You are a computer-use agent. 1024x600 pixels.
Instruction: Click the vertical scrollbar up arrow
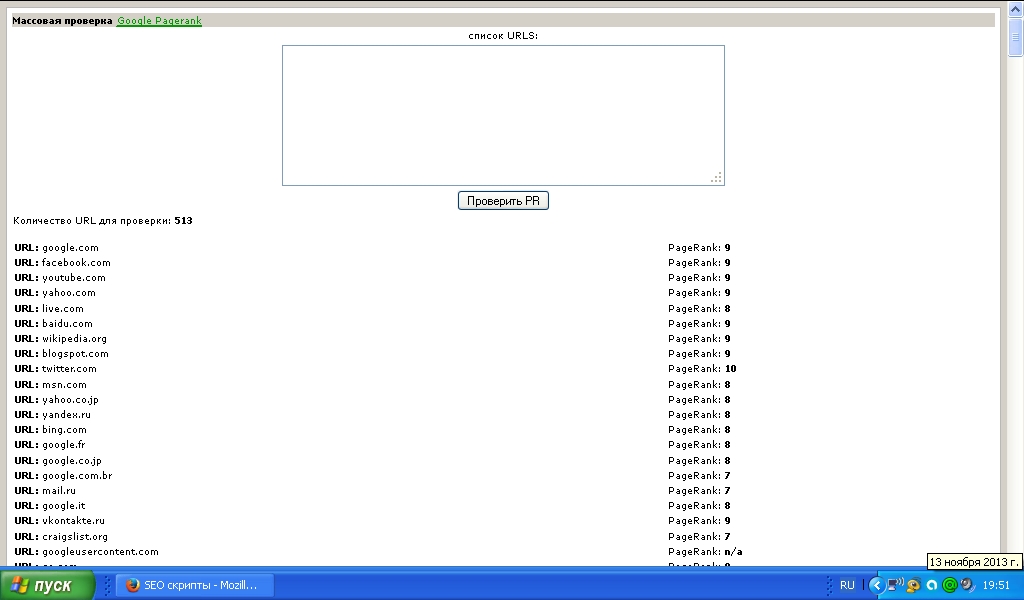(1016, 8)
